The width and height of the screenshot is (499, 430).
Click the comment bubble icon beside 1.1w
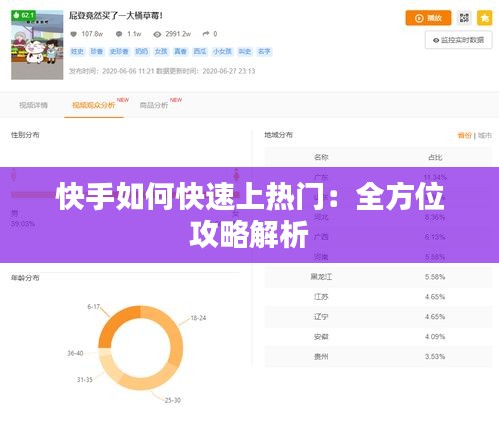[119, 34]
